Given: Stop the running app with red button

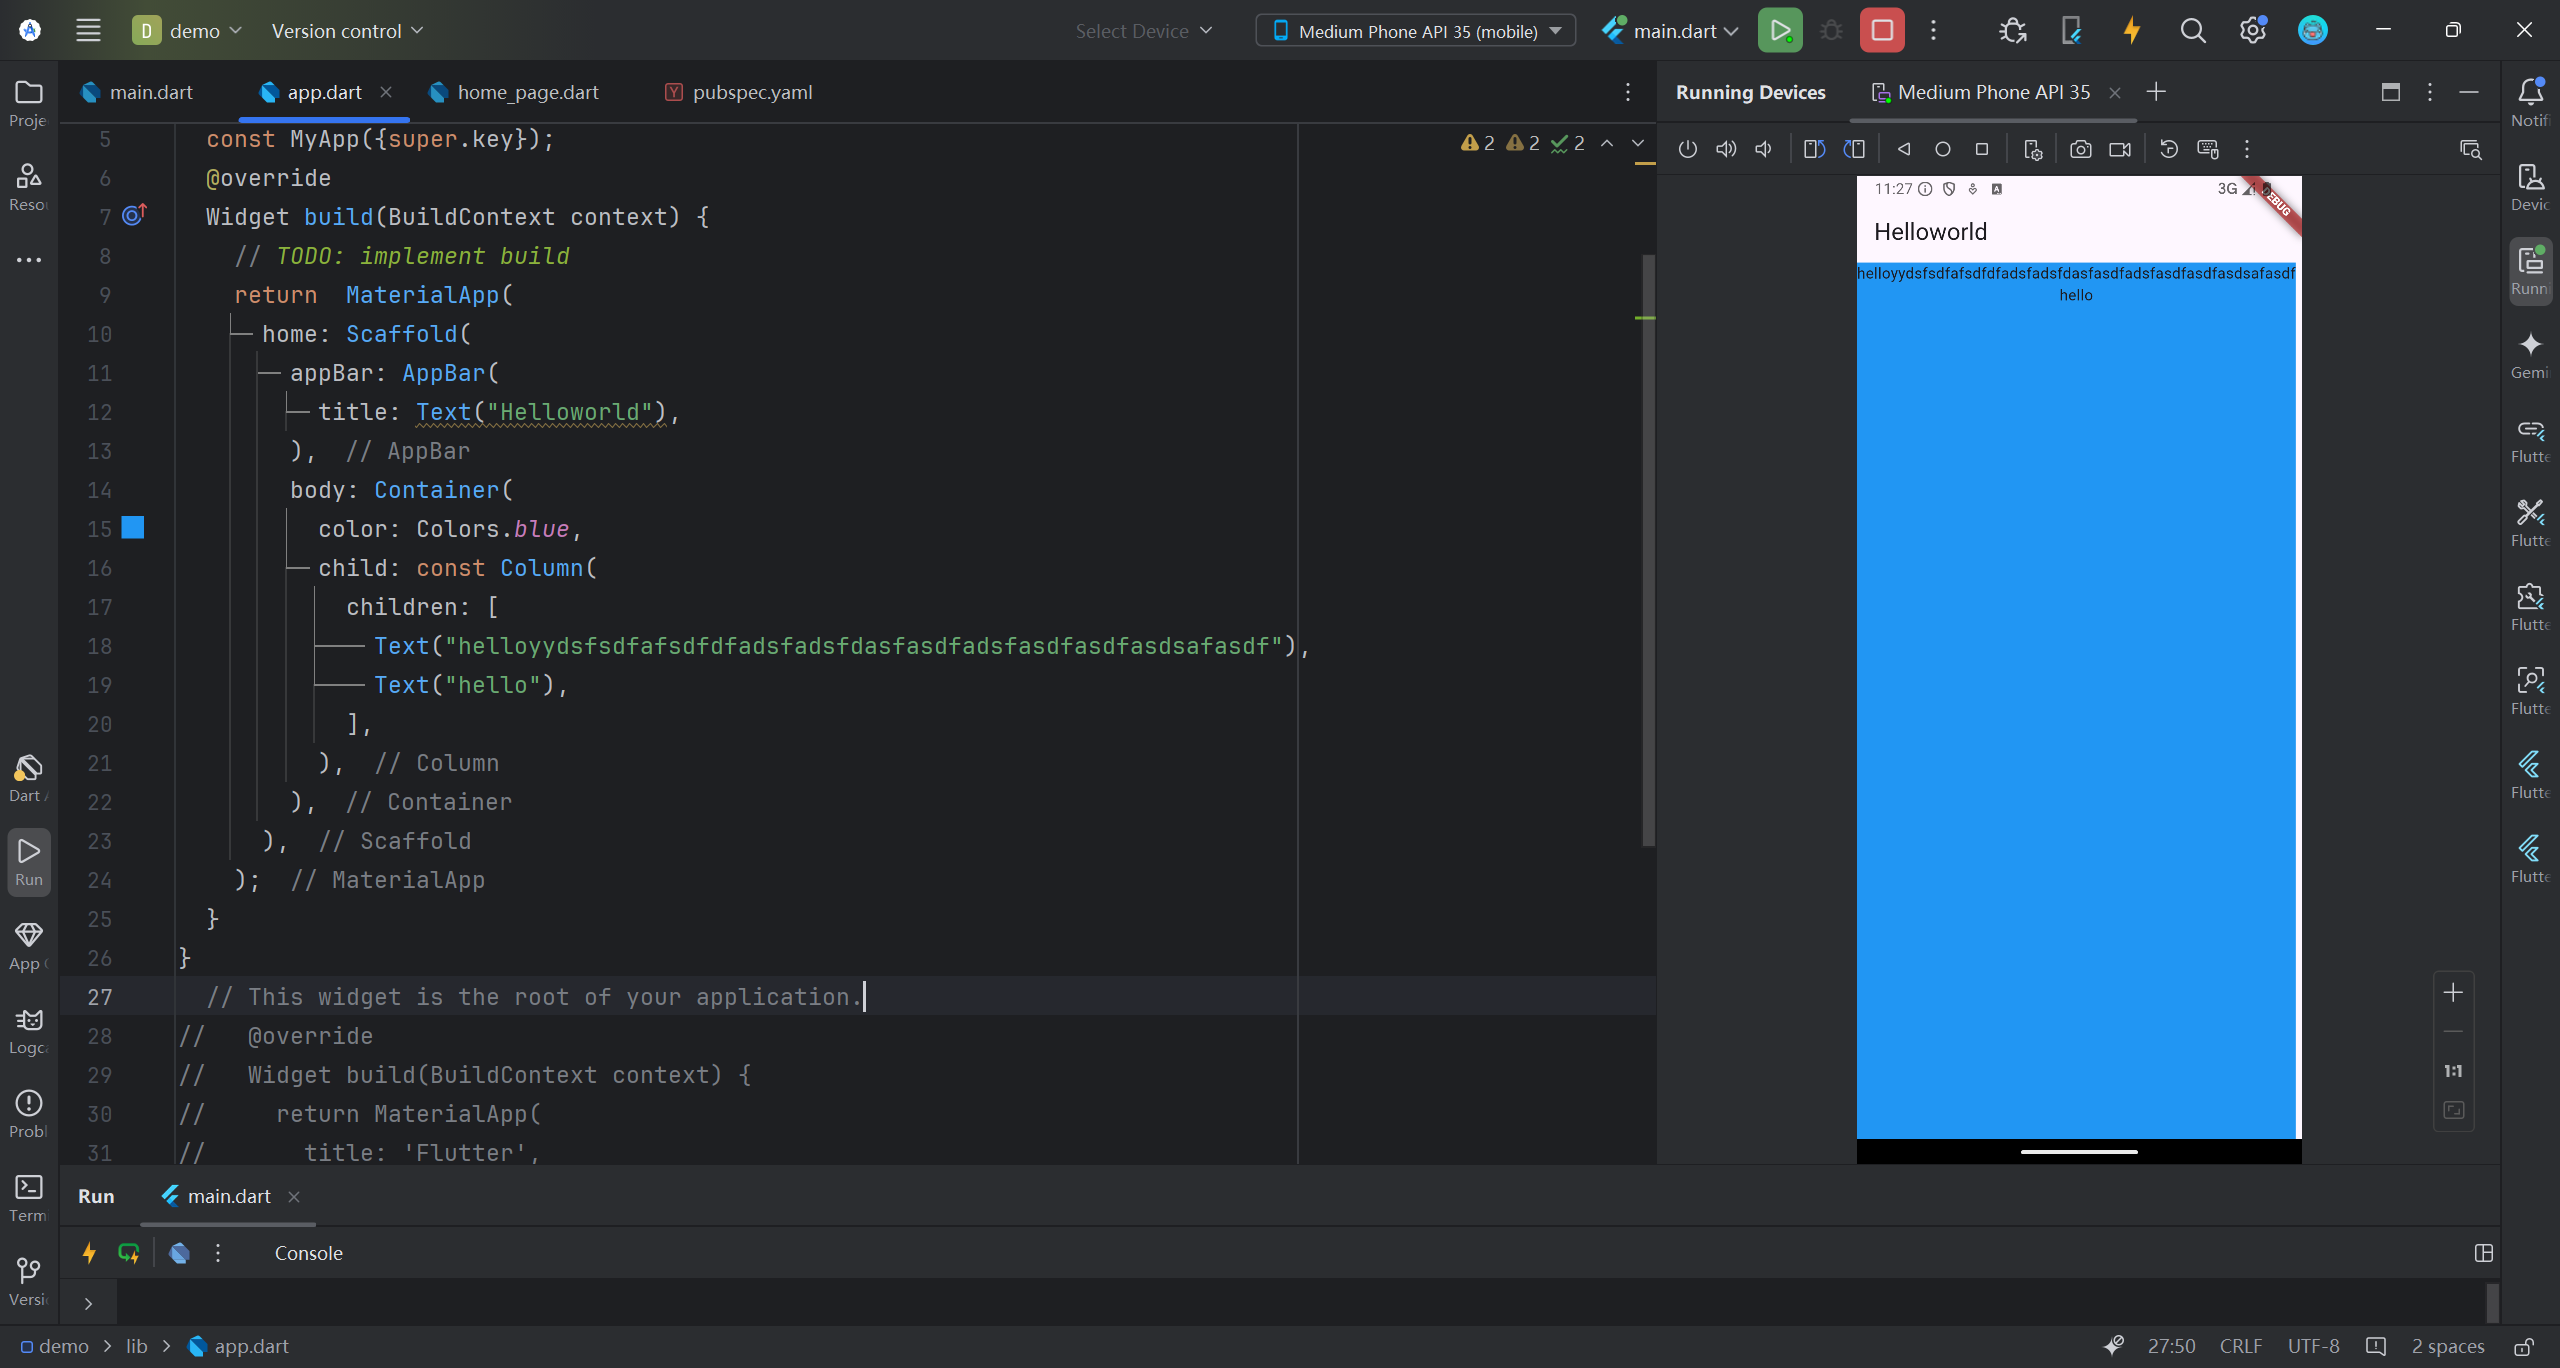Looking at the screenshot, I should pyautogui.click(x=1881, y=31).
